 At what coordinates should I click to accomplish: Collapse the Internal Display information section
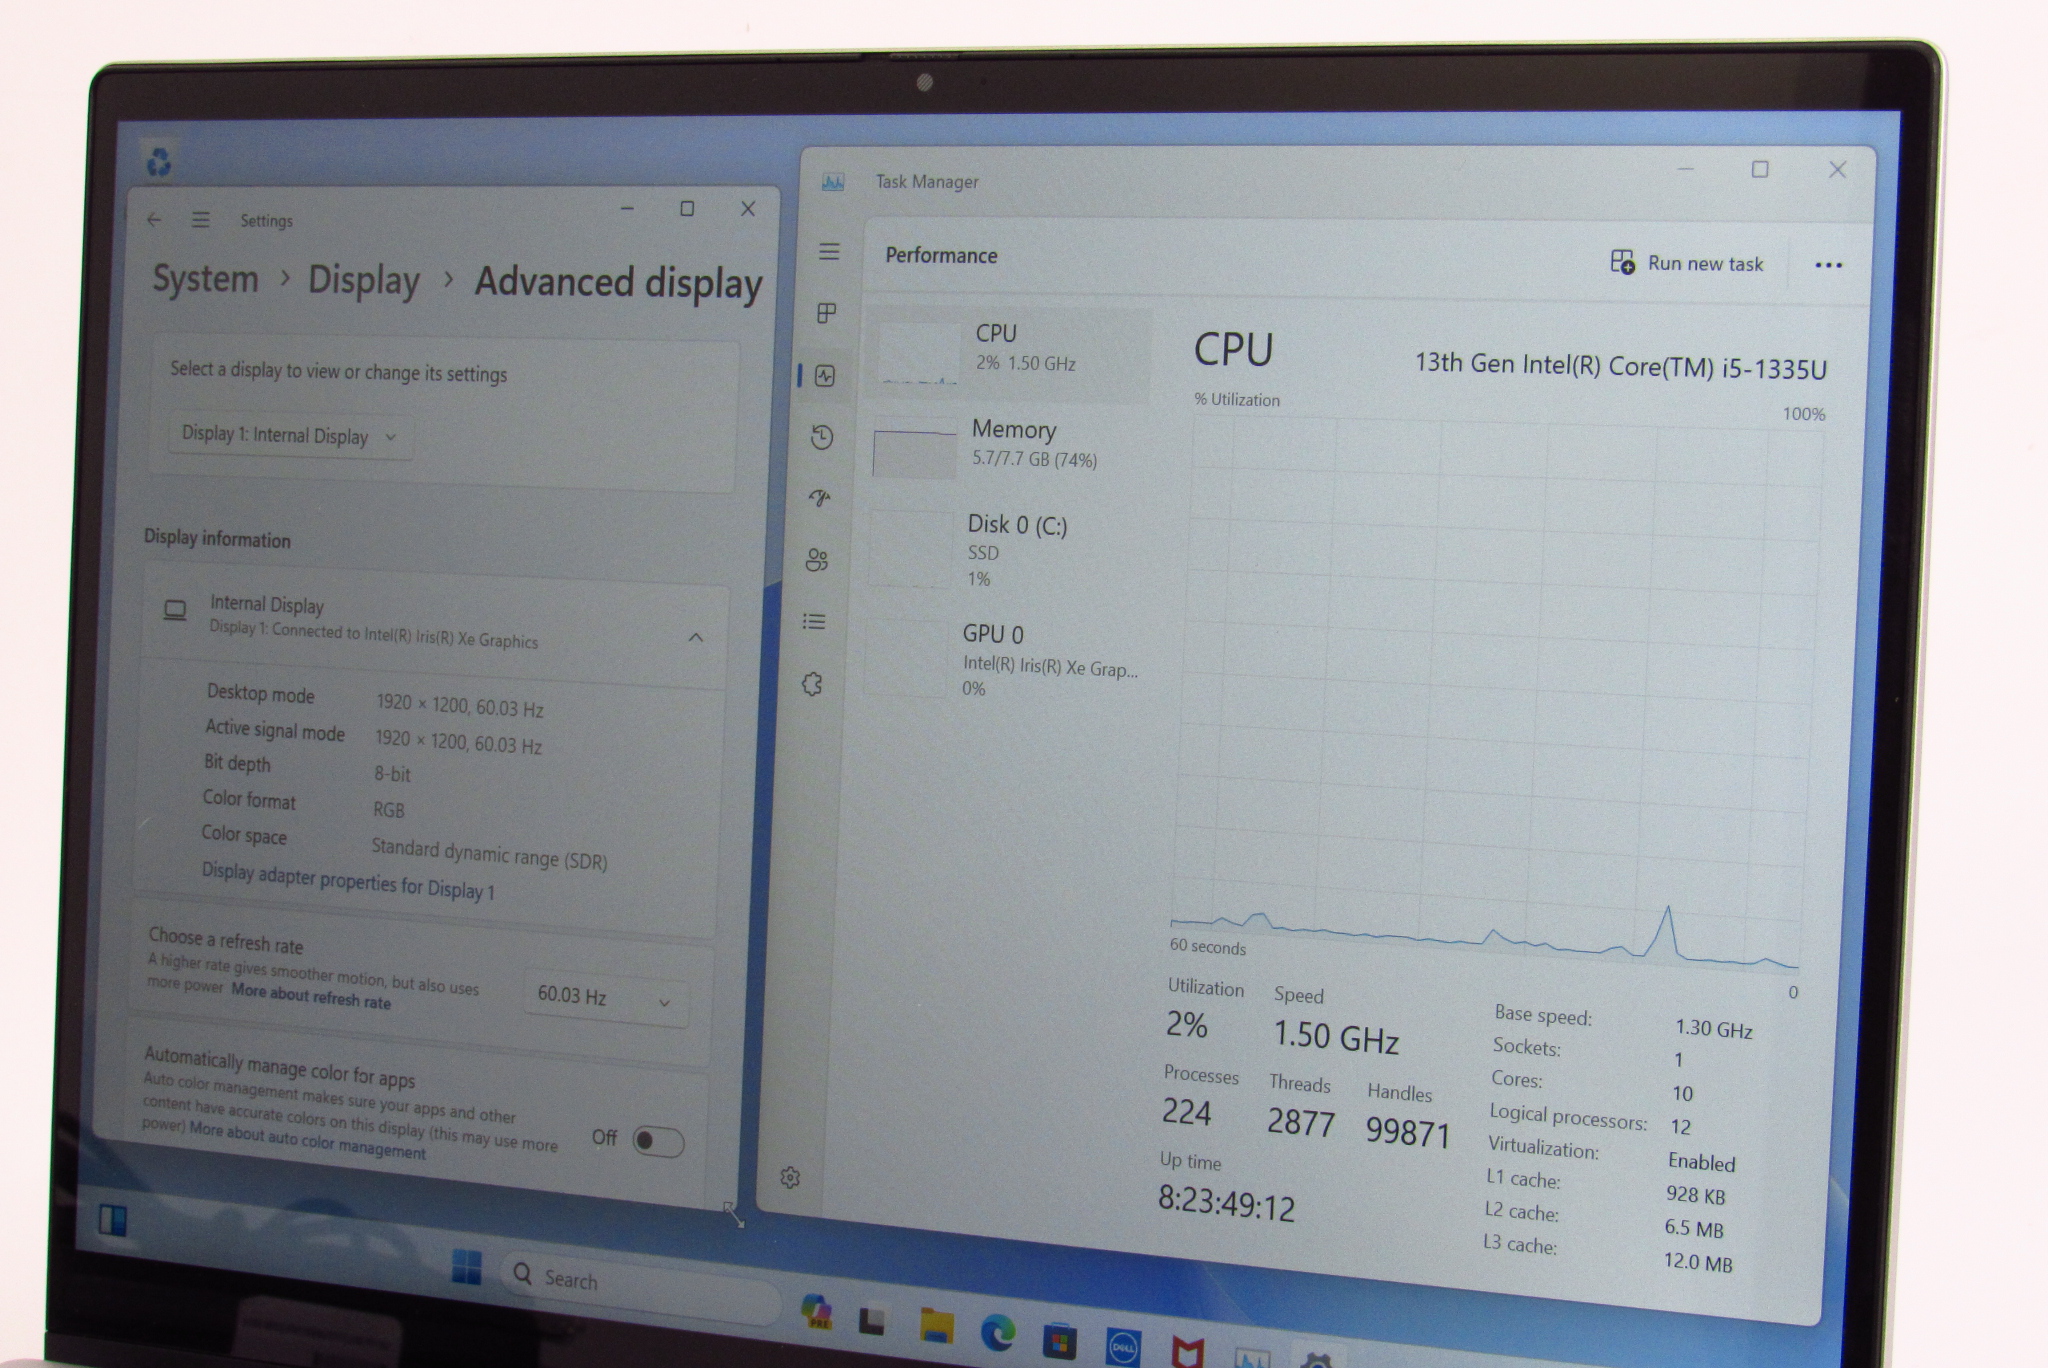tap(696, 637)
